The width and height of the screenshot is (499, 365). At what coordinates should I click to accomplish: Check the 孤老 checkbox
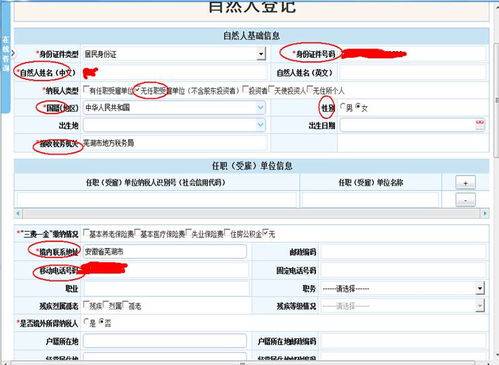(125, 305)
